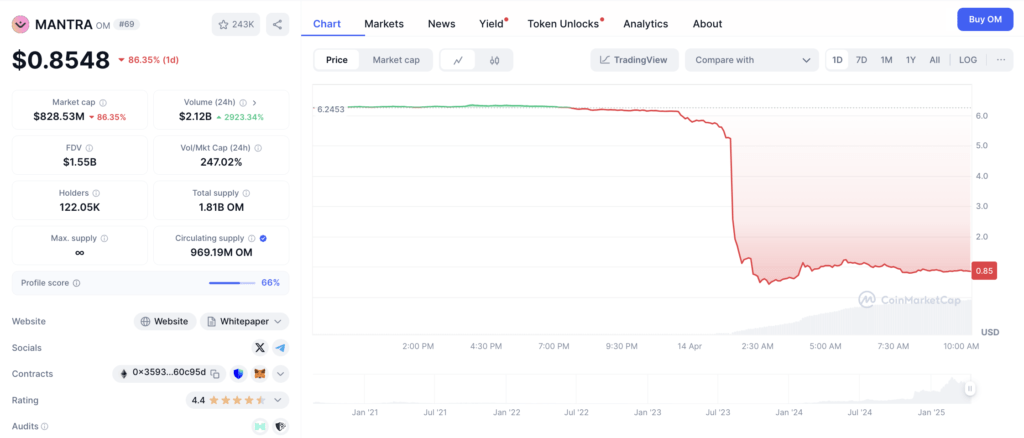Click the Audits info icon

[x=44, y=426]
